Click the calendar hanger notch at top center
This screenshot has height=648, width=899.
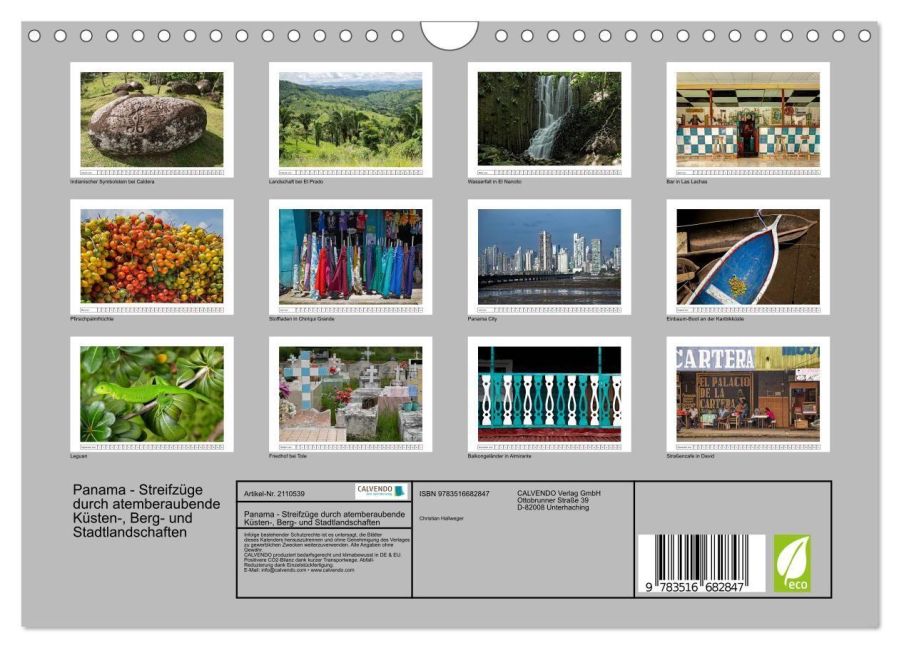click(x=450, y=35)
